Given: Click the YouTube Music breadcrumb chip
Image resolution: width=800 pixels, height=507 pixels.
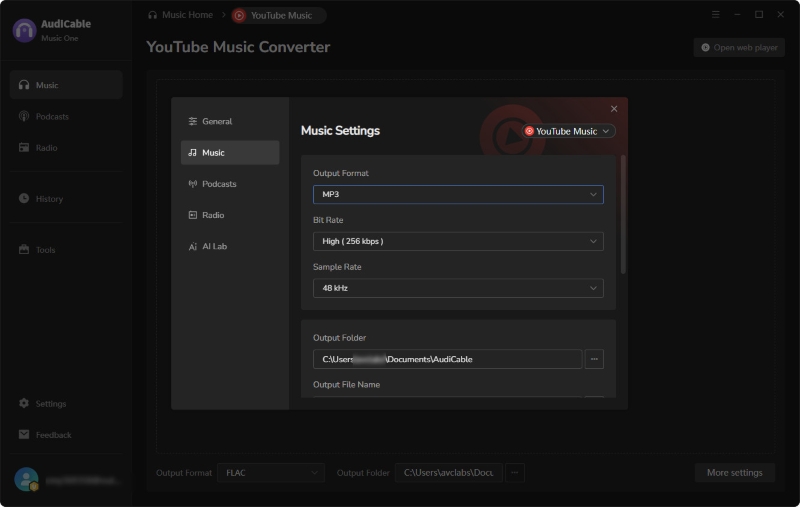Looking at the screenshot, I should pyautogui.click(x=278, y=15).
